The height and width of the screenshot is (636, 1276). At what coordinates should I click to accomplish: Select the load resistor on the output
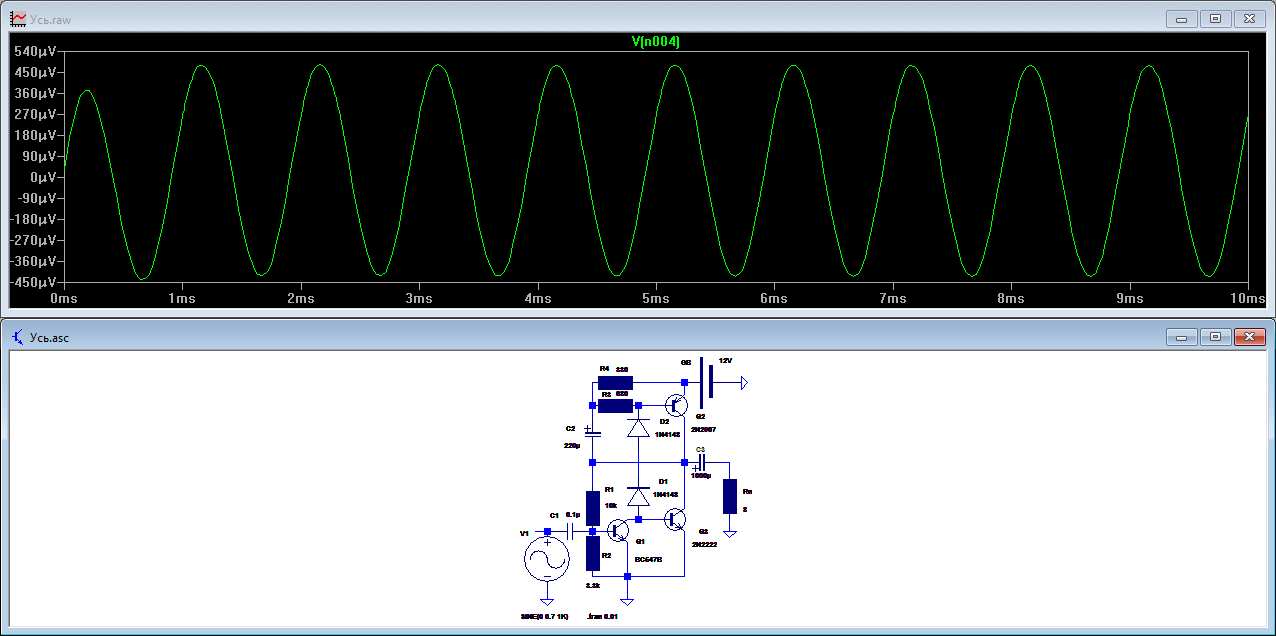click(x=730, y=496)
